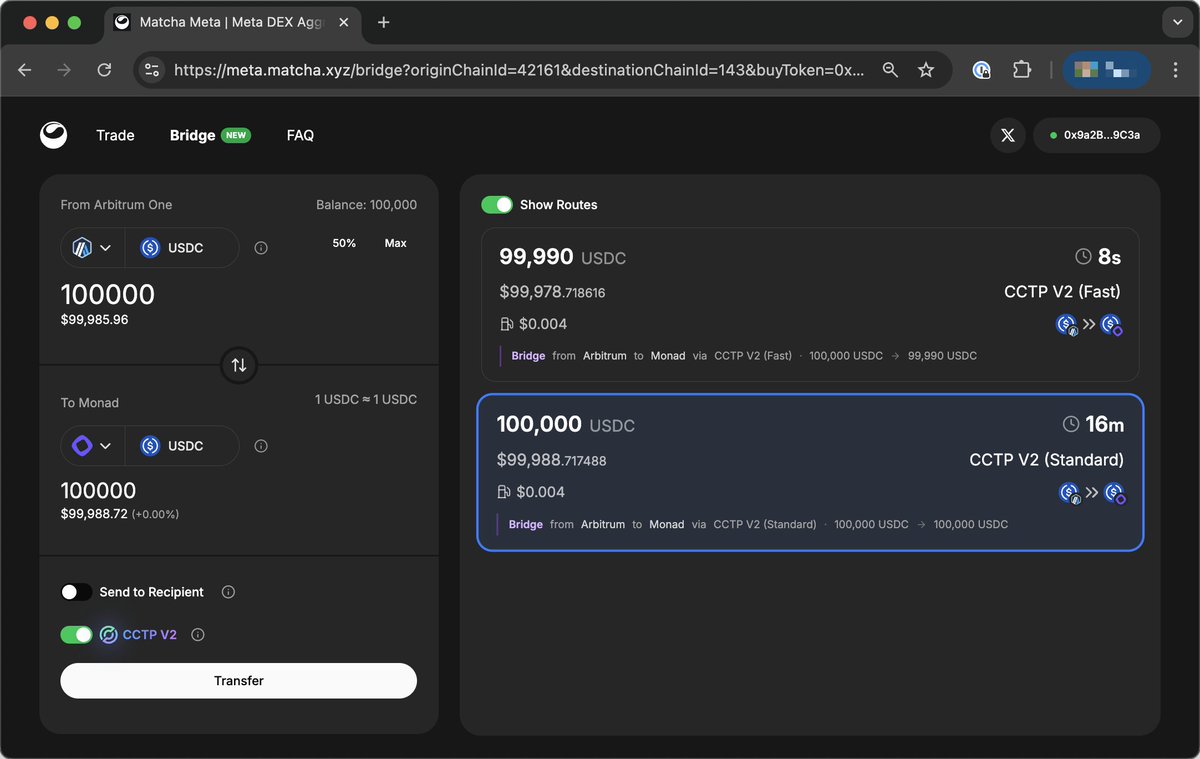Click the Balance: 100,000 text
The width and height of the screenshot is (1200, 759).
366,204
